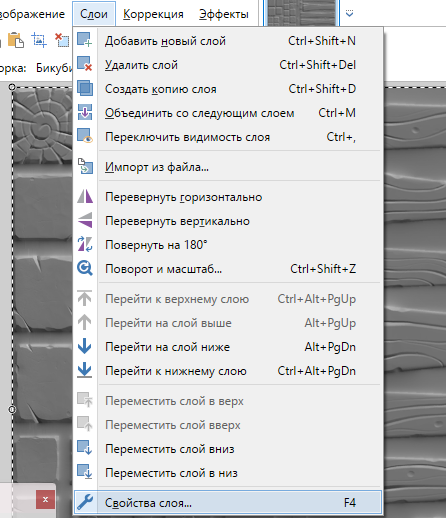Select Перейти к нижнему слою
Image resolution: width=446 pixels, height=518 pixels.
(x=228, y=371)
